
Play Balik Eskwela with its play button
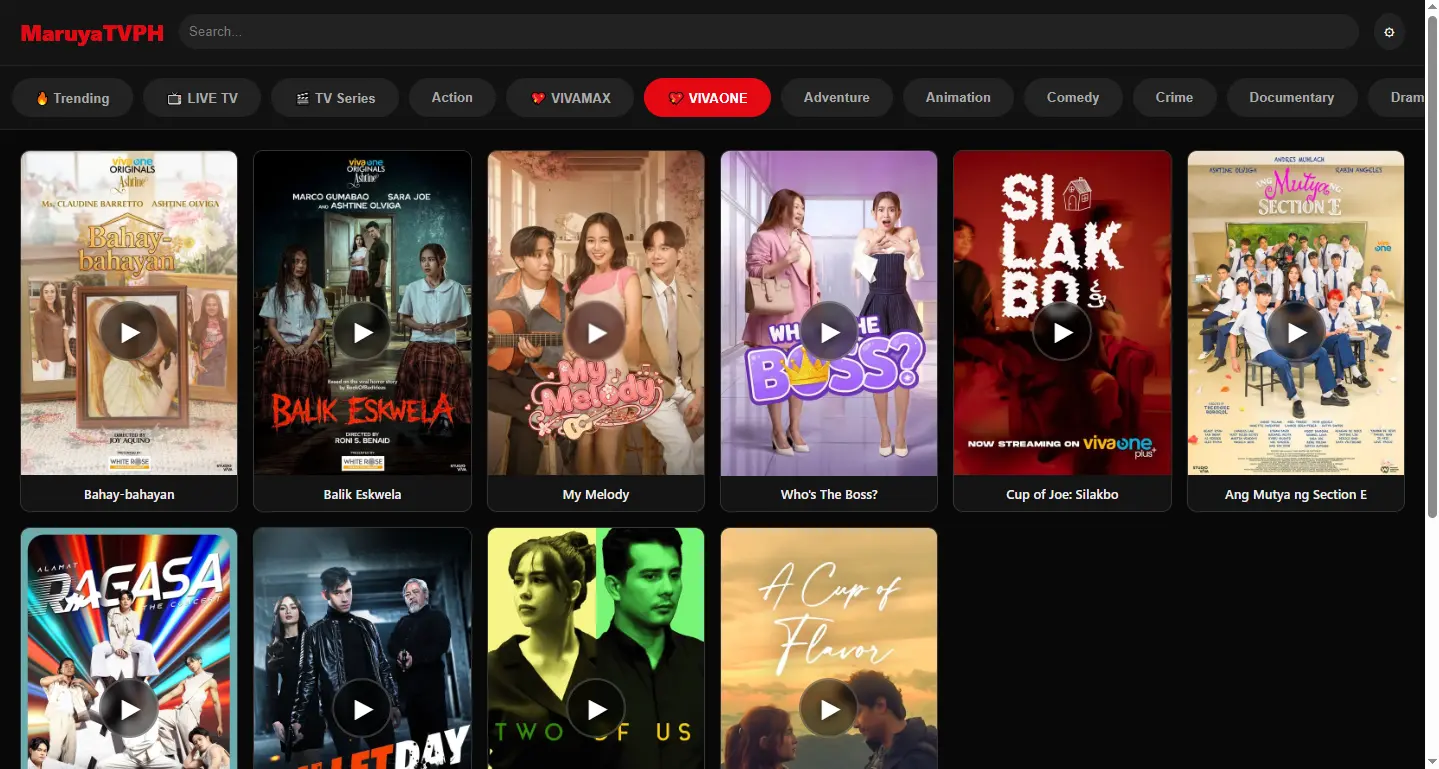coord(362,331)
